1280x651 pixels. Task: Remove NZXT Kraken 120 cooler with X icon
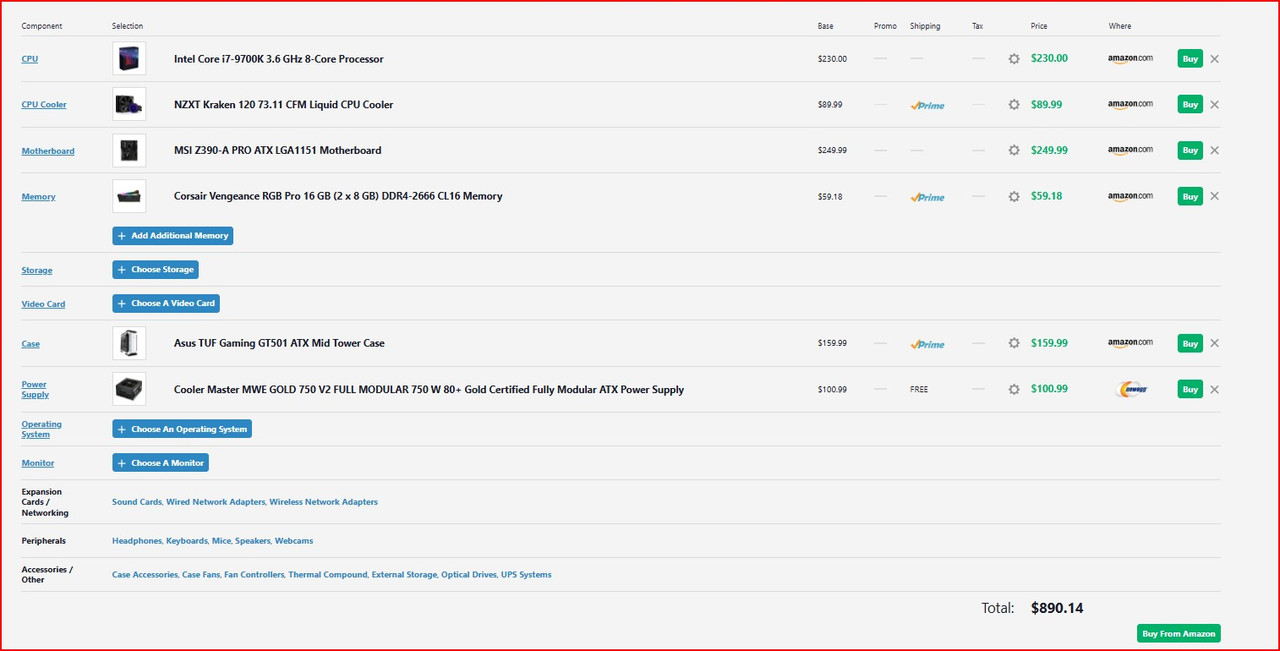(x=1214, y=105)
